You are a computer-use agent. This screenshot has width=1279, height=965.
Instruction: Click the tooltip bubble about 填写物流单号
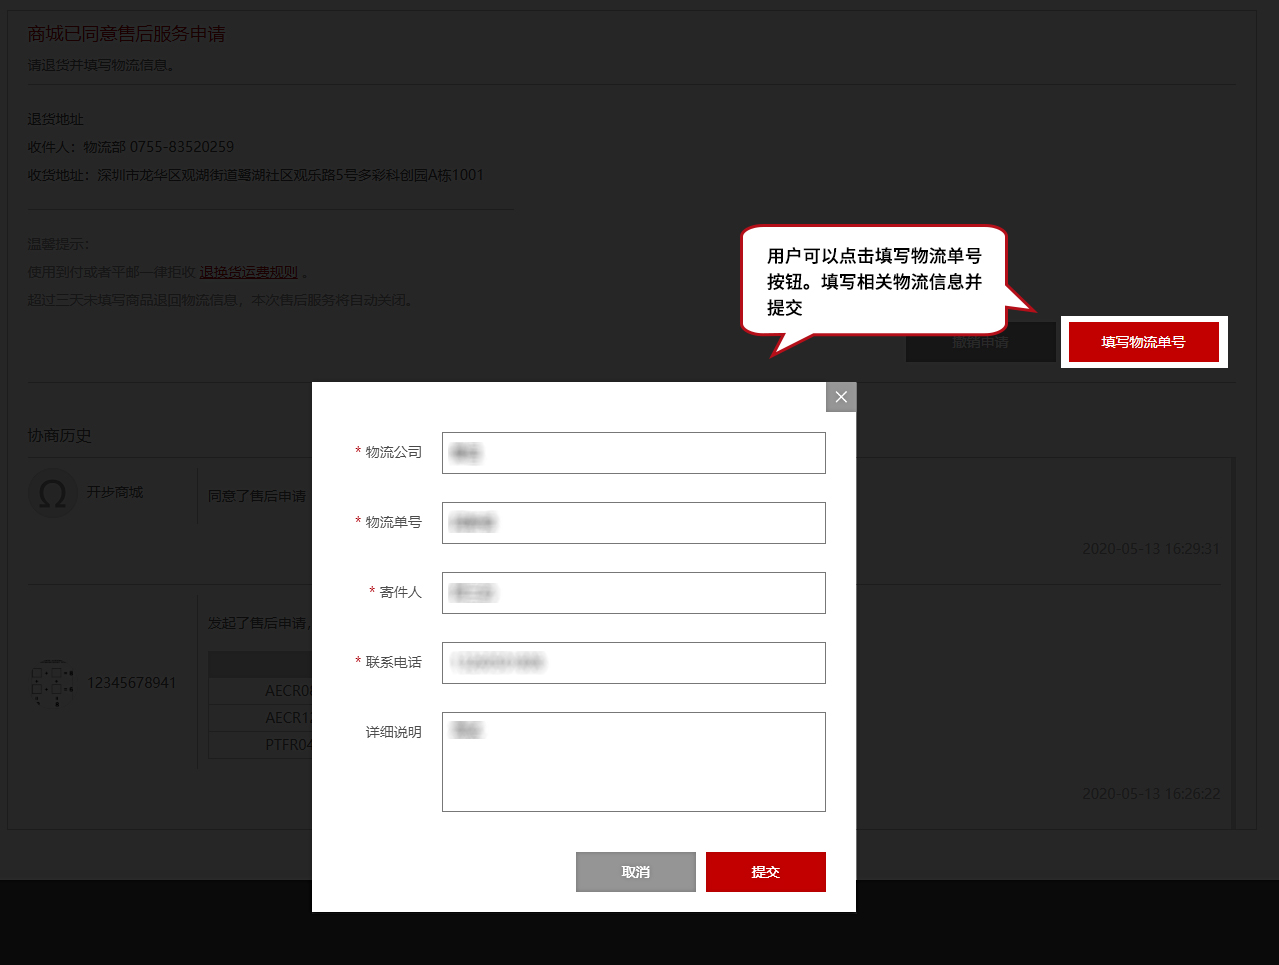click(x=873, y=281)
